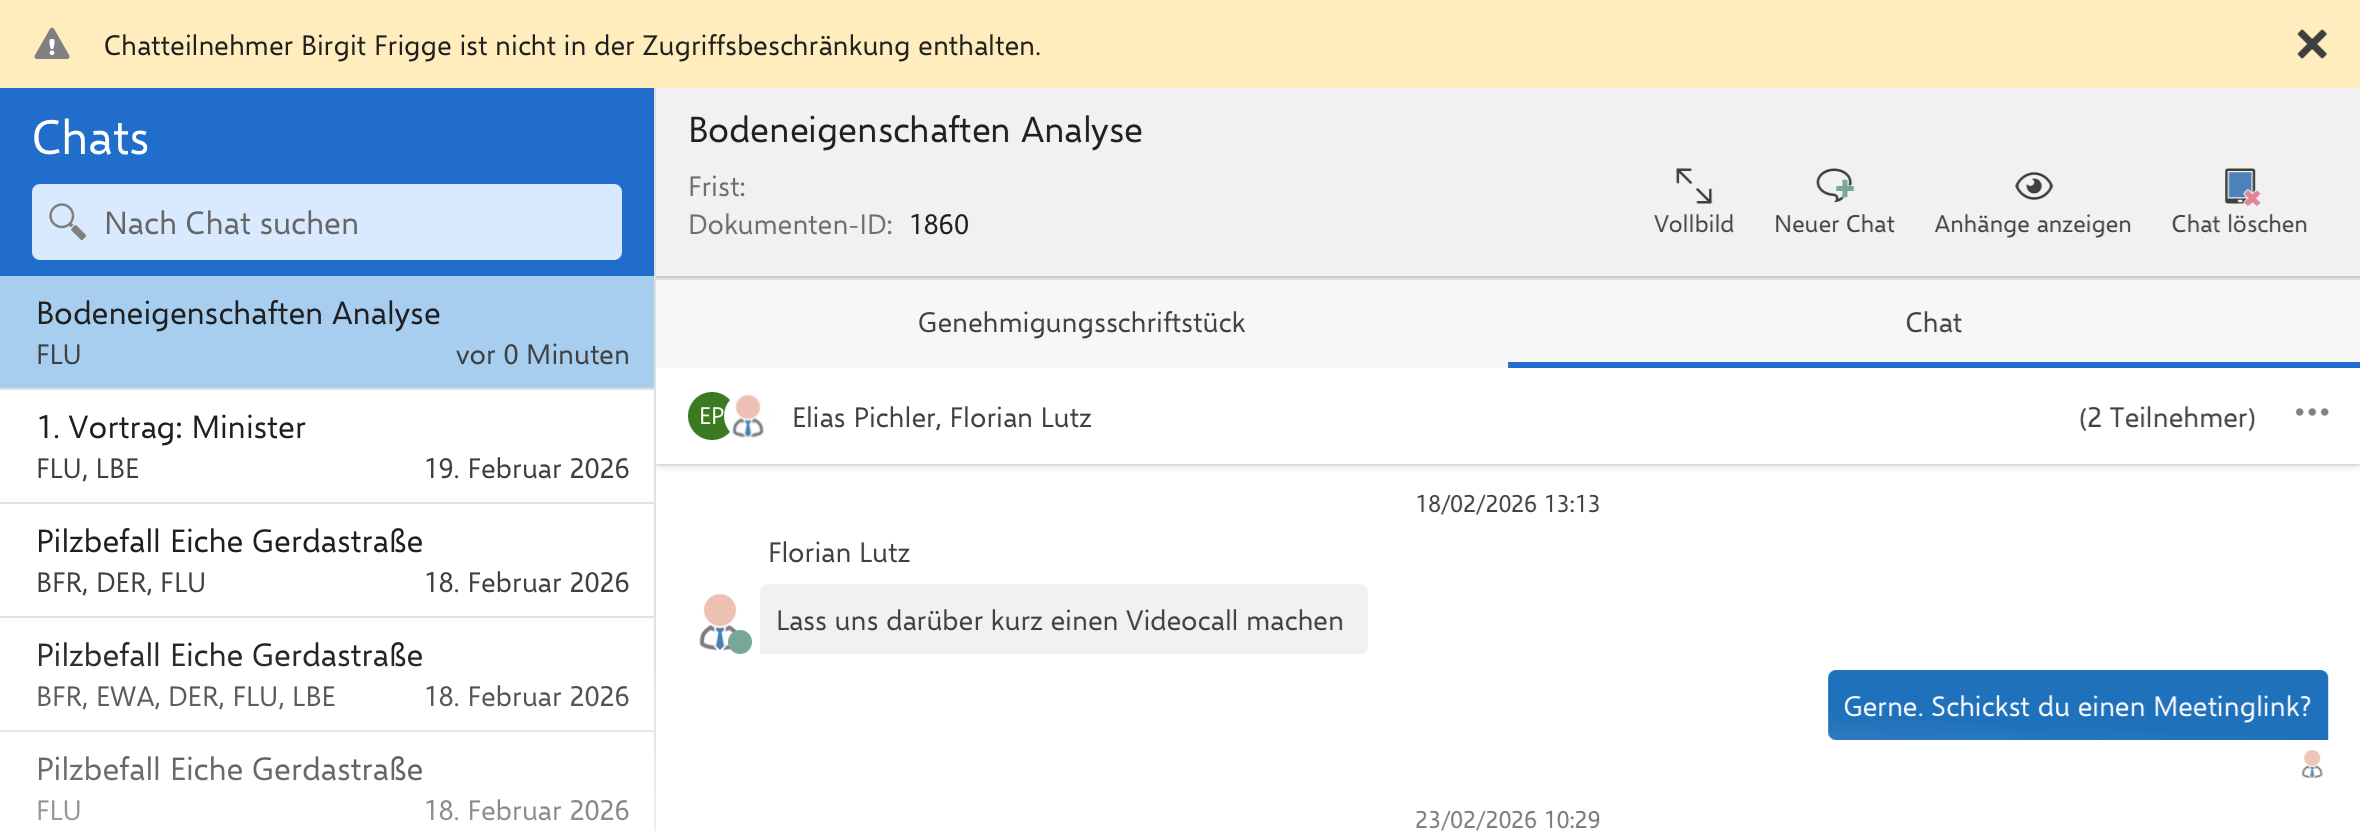Click the Dokumenten-ID value 1860
Image resolution: width=2360 pixels, height=831 pixels.
(939, 225)
